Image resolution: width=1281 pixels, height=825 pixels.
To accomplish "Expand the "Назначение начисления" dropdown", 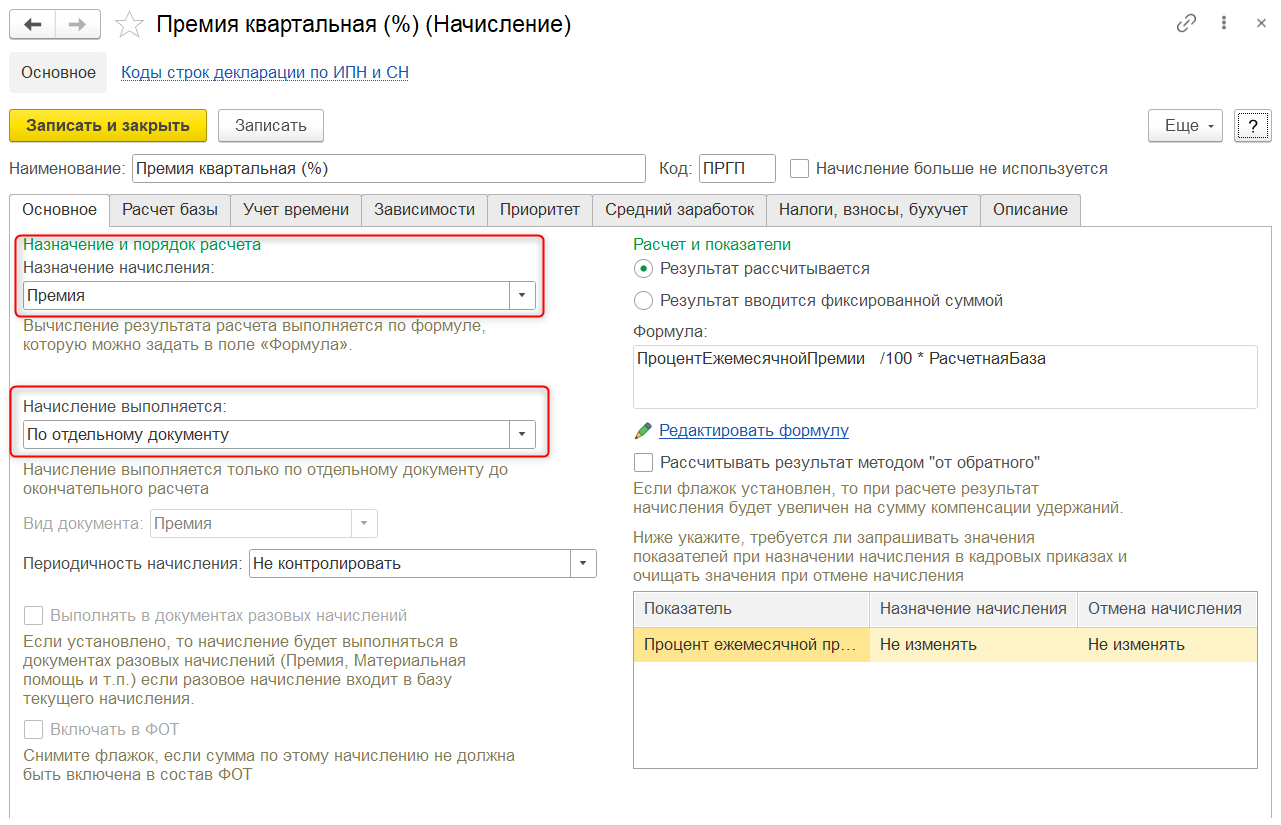I will pyautogui.click(x=522, y=295).
